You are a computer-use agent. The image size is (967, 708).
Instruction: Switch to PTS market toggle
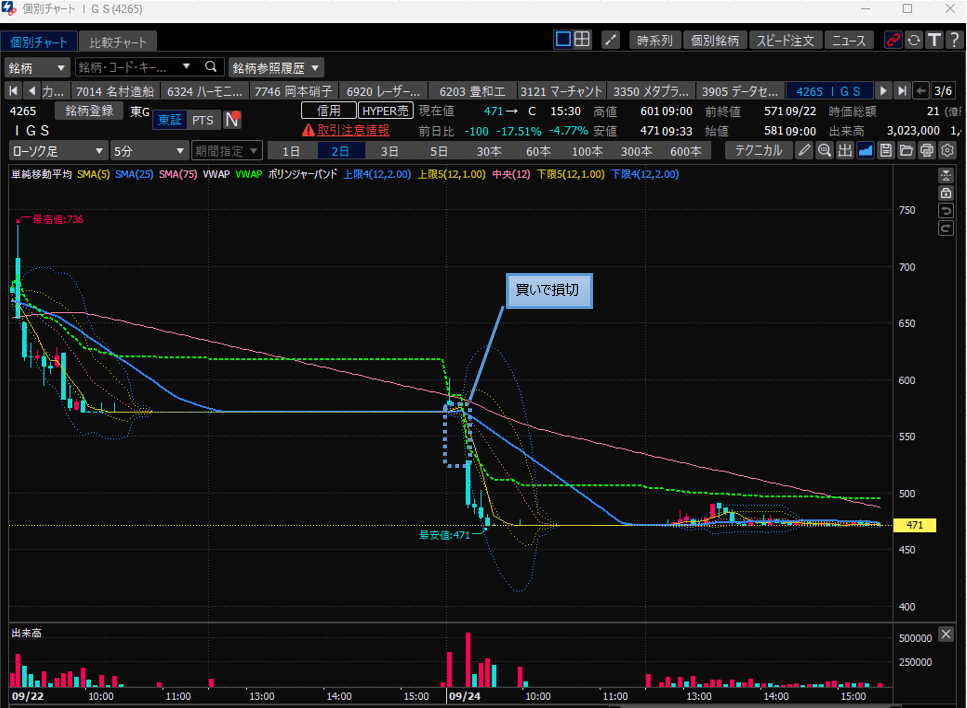coord(202,120)
